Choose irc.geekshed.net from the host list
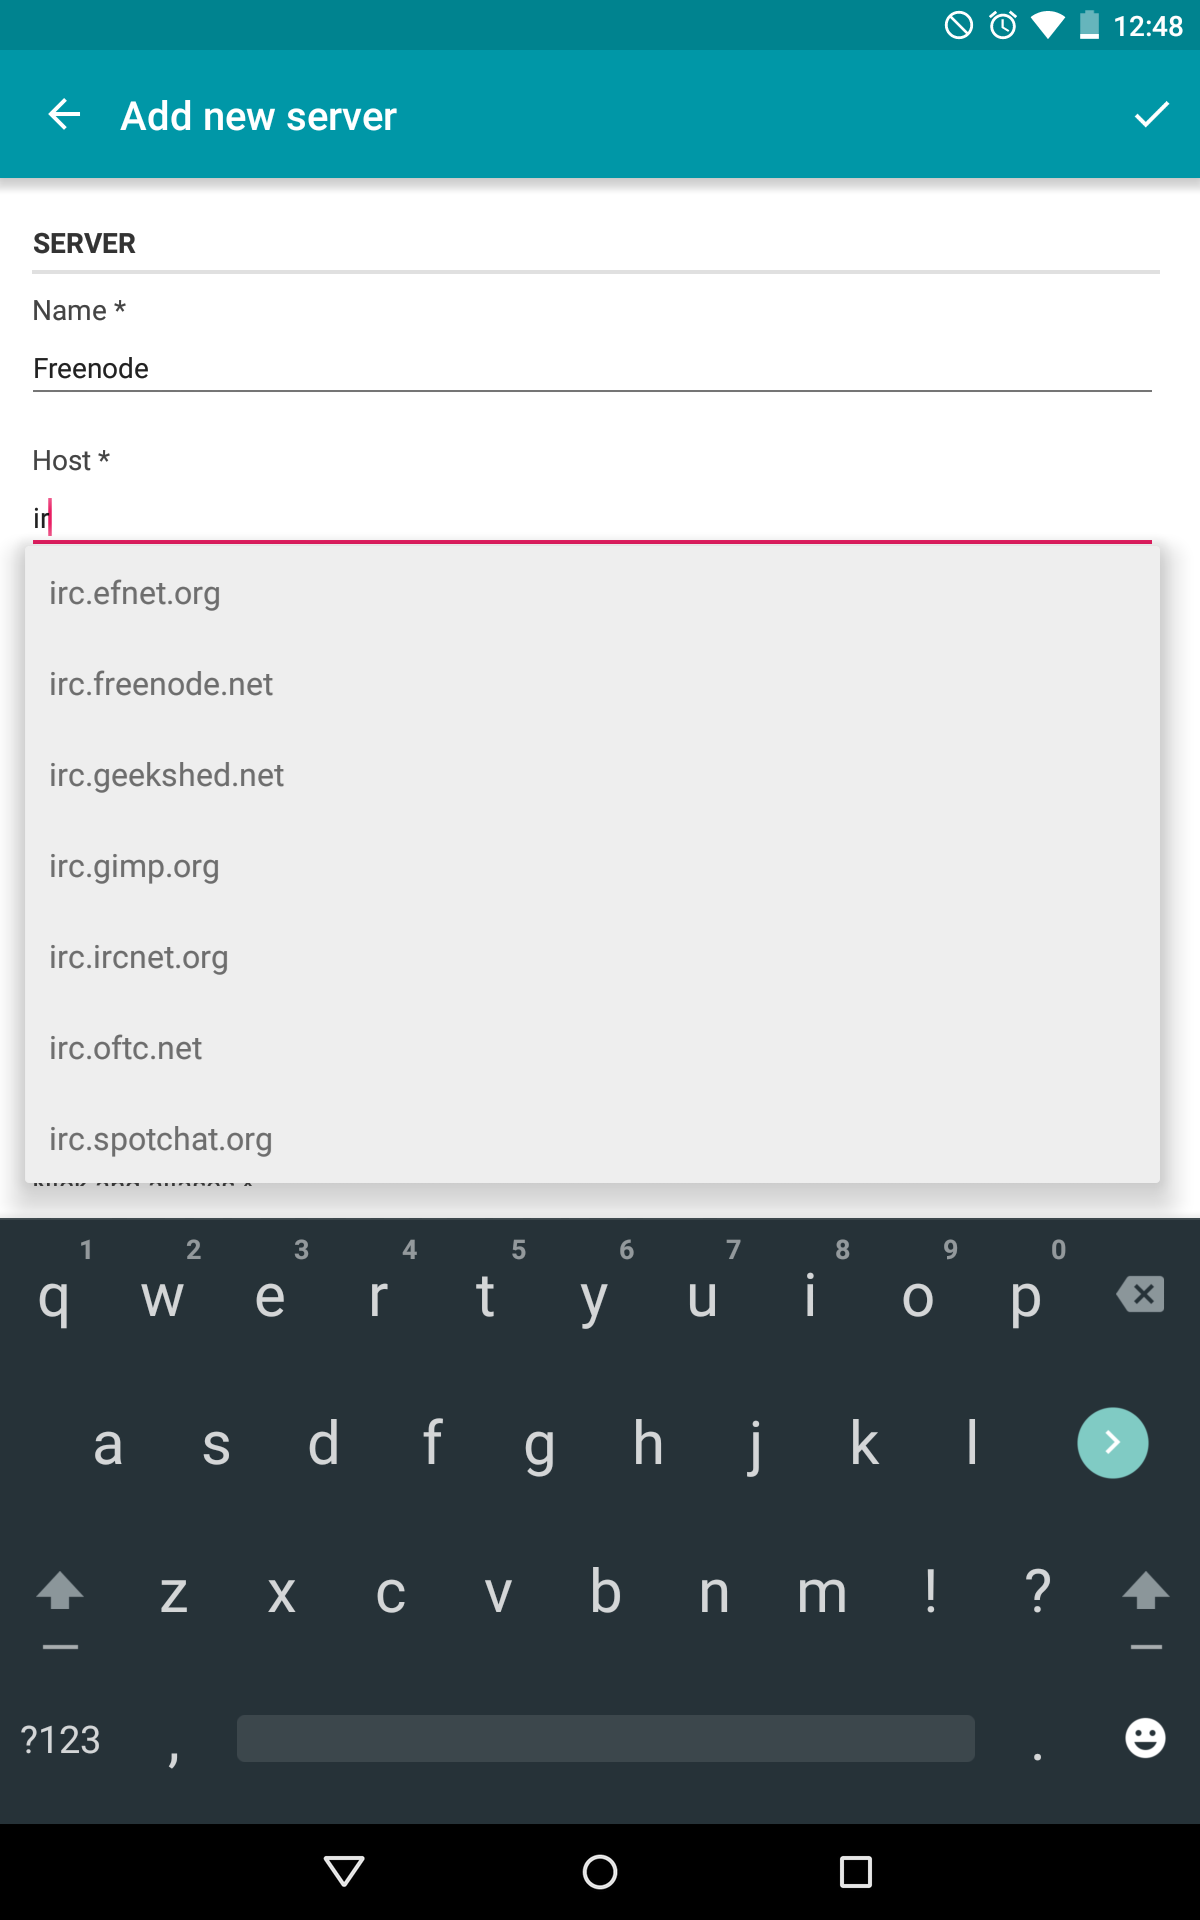Viewport: 1200px width, 1920px height. click(592, 775)
